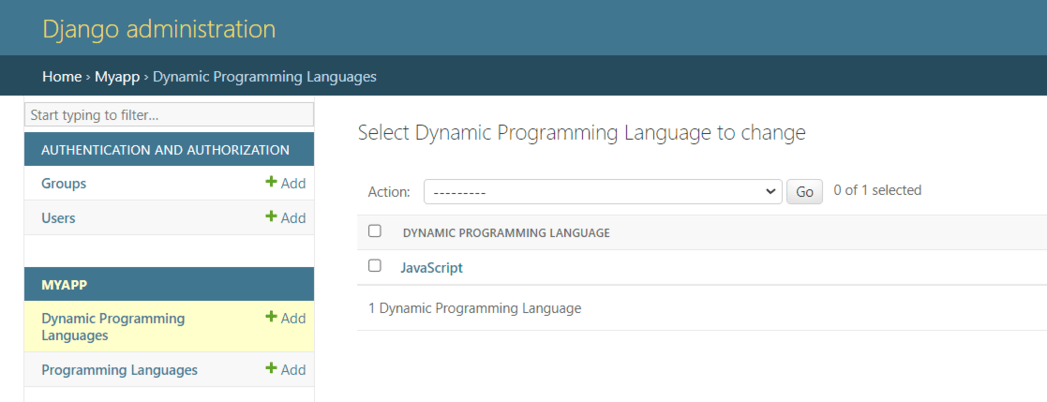Open the MYAPP section header
Viewport: 1047px width, 402px height.
(64, 285)
